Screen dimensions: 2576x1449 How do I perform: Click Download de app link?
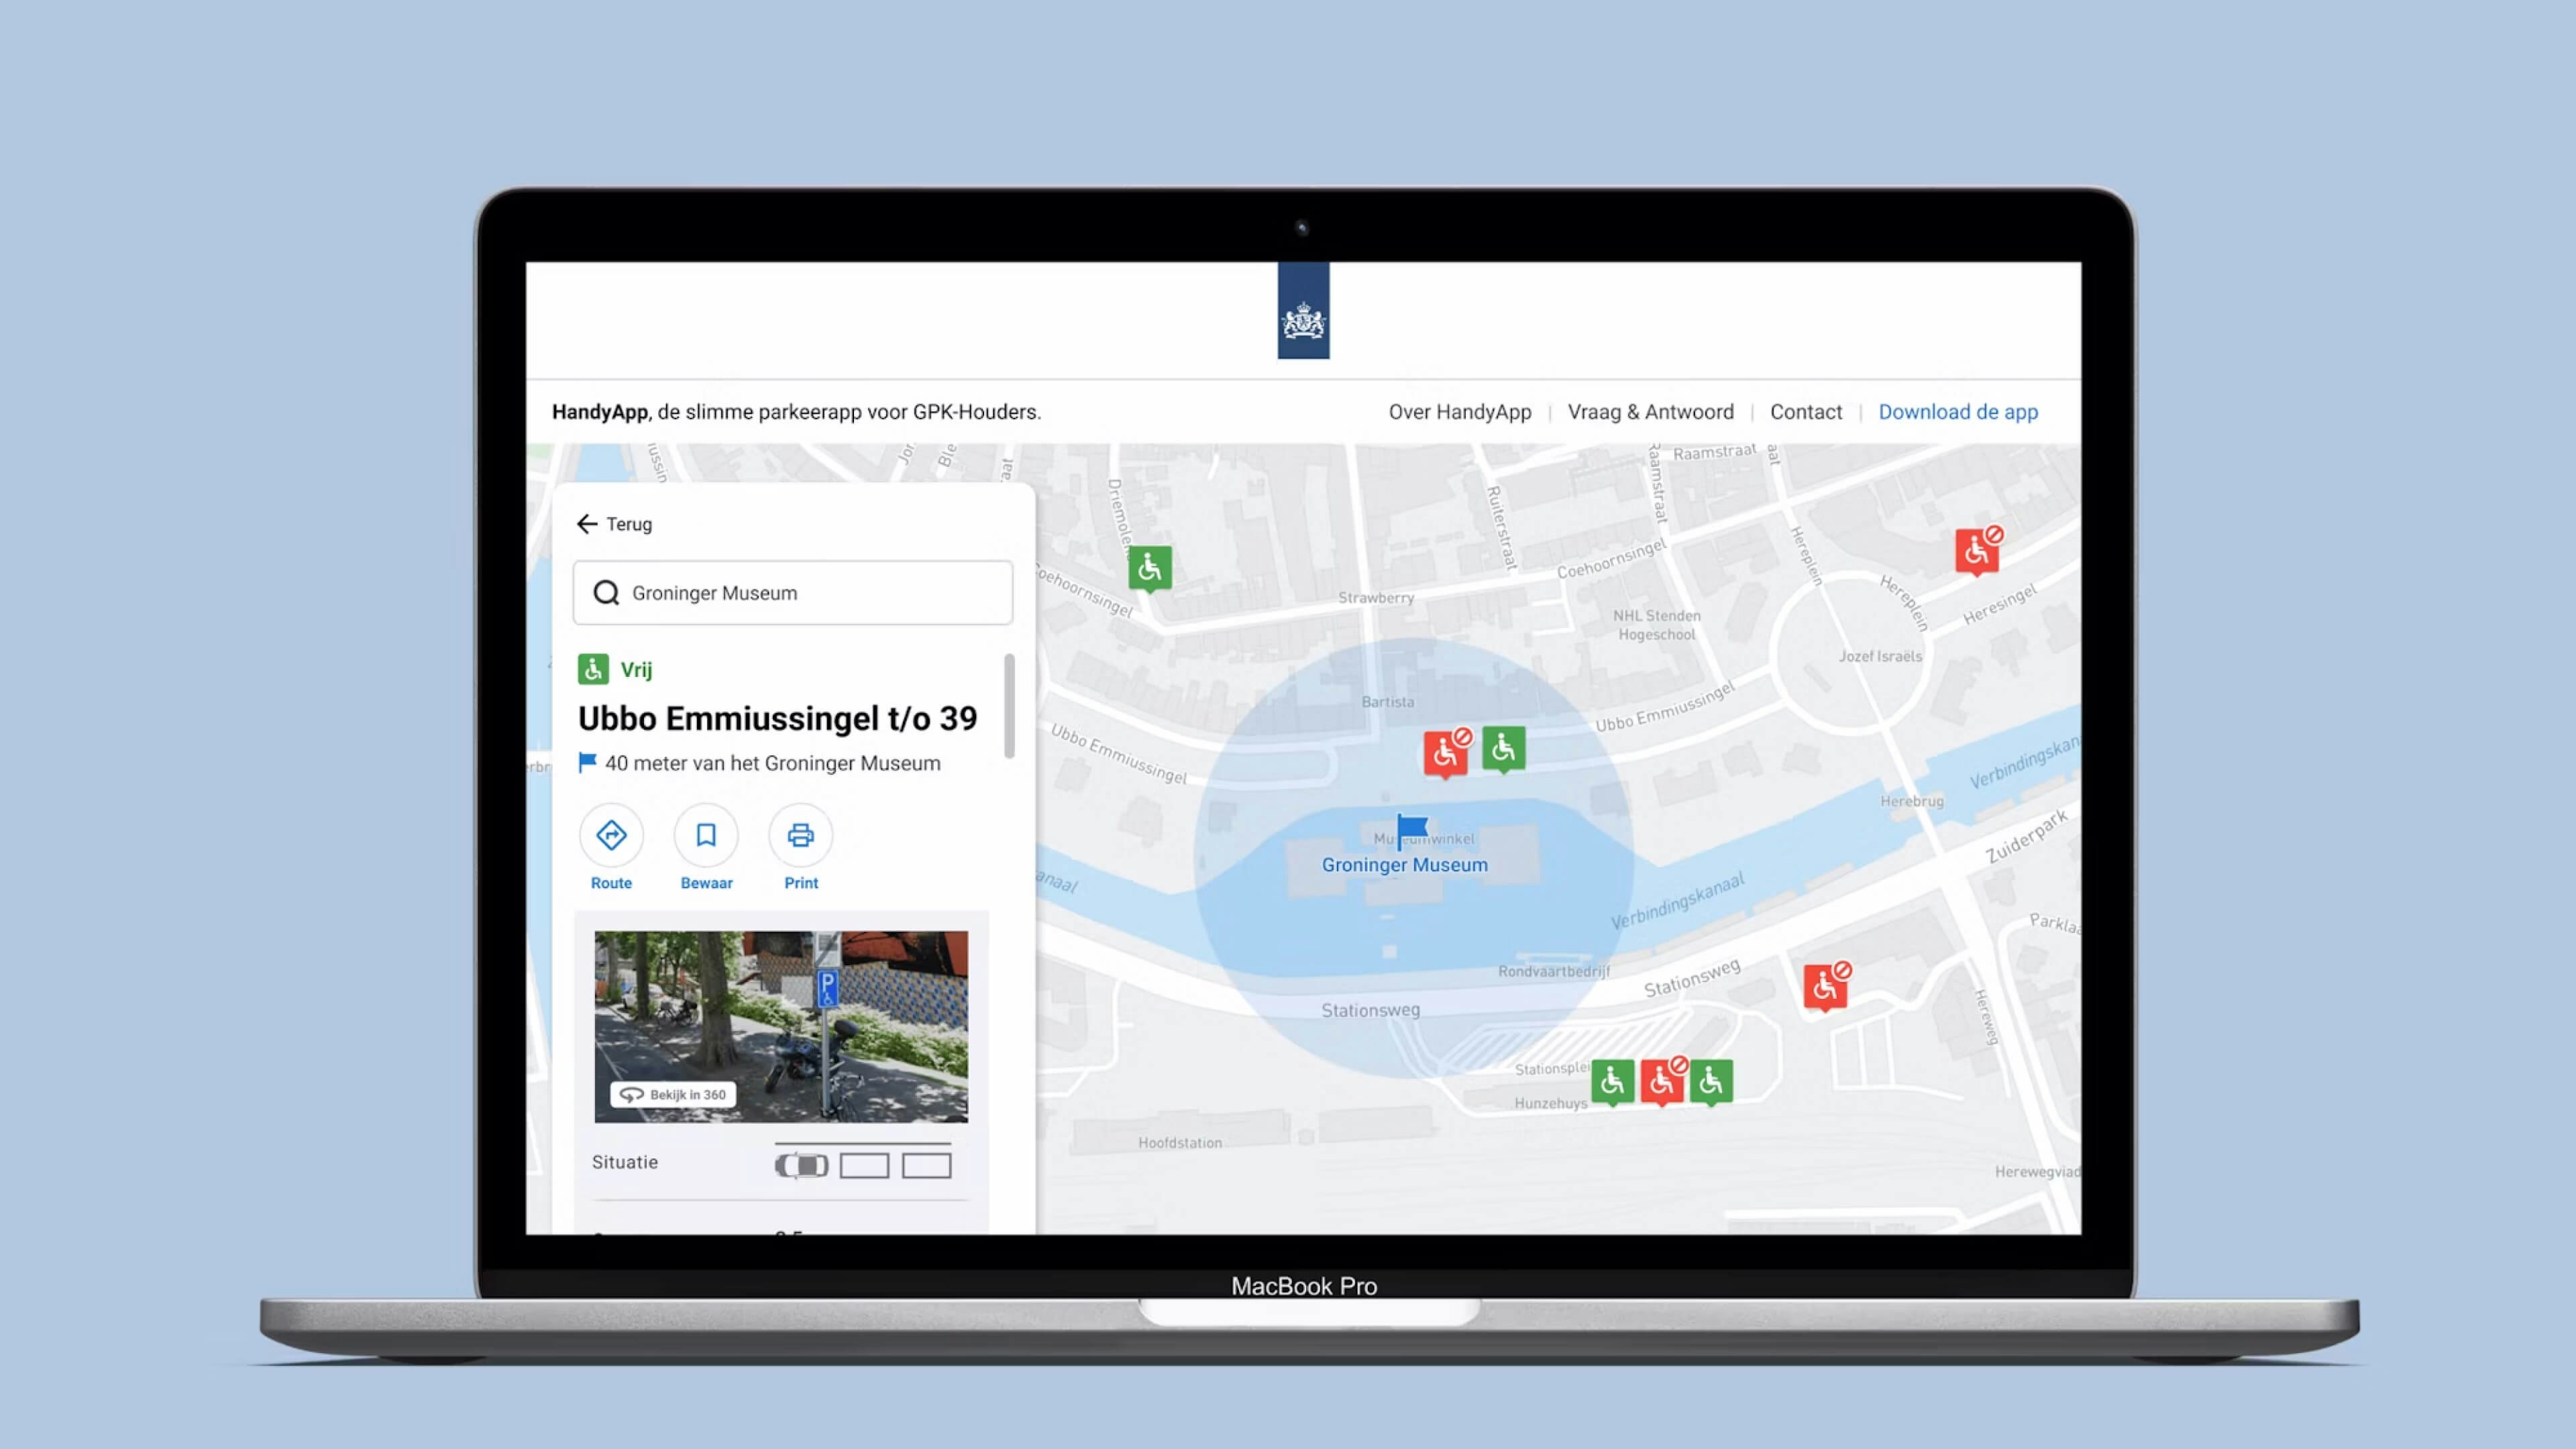coord(1957,412)
